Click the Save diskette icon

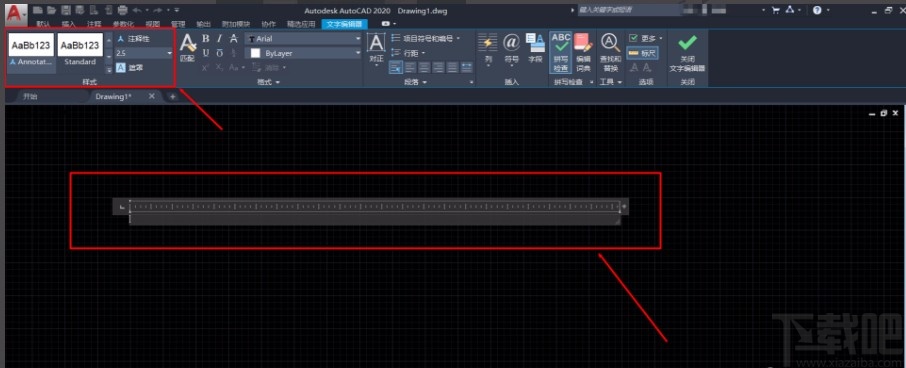click(x=65, y=10)
